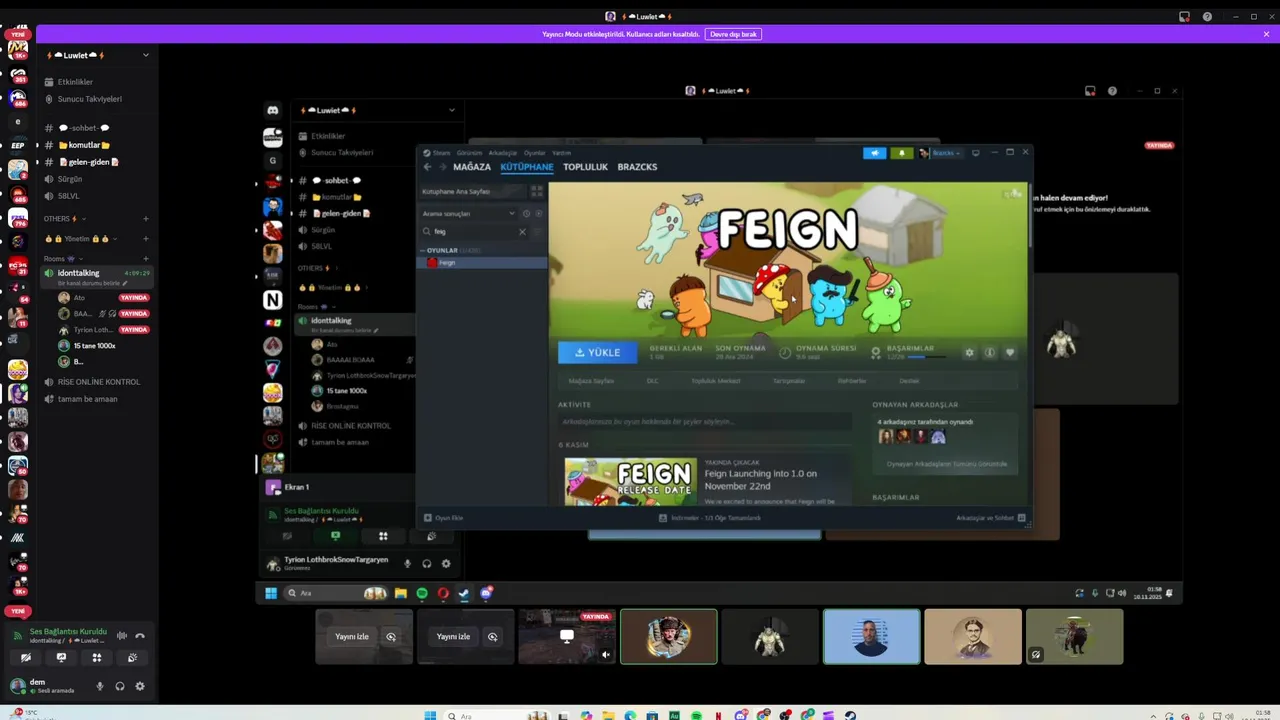Add channel to Yönetim category

[145, 239]
